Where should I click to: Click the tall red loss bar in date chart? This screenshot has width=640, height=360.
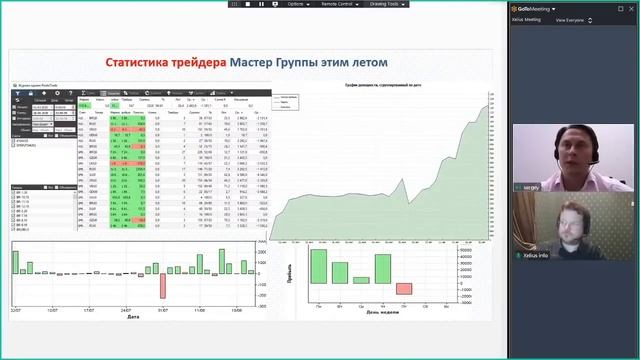(163, 286)
